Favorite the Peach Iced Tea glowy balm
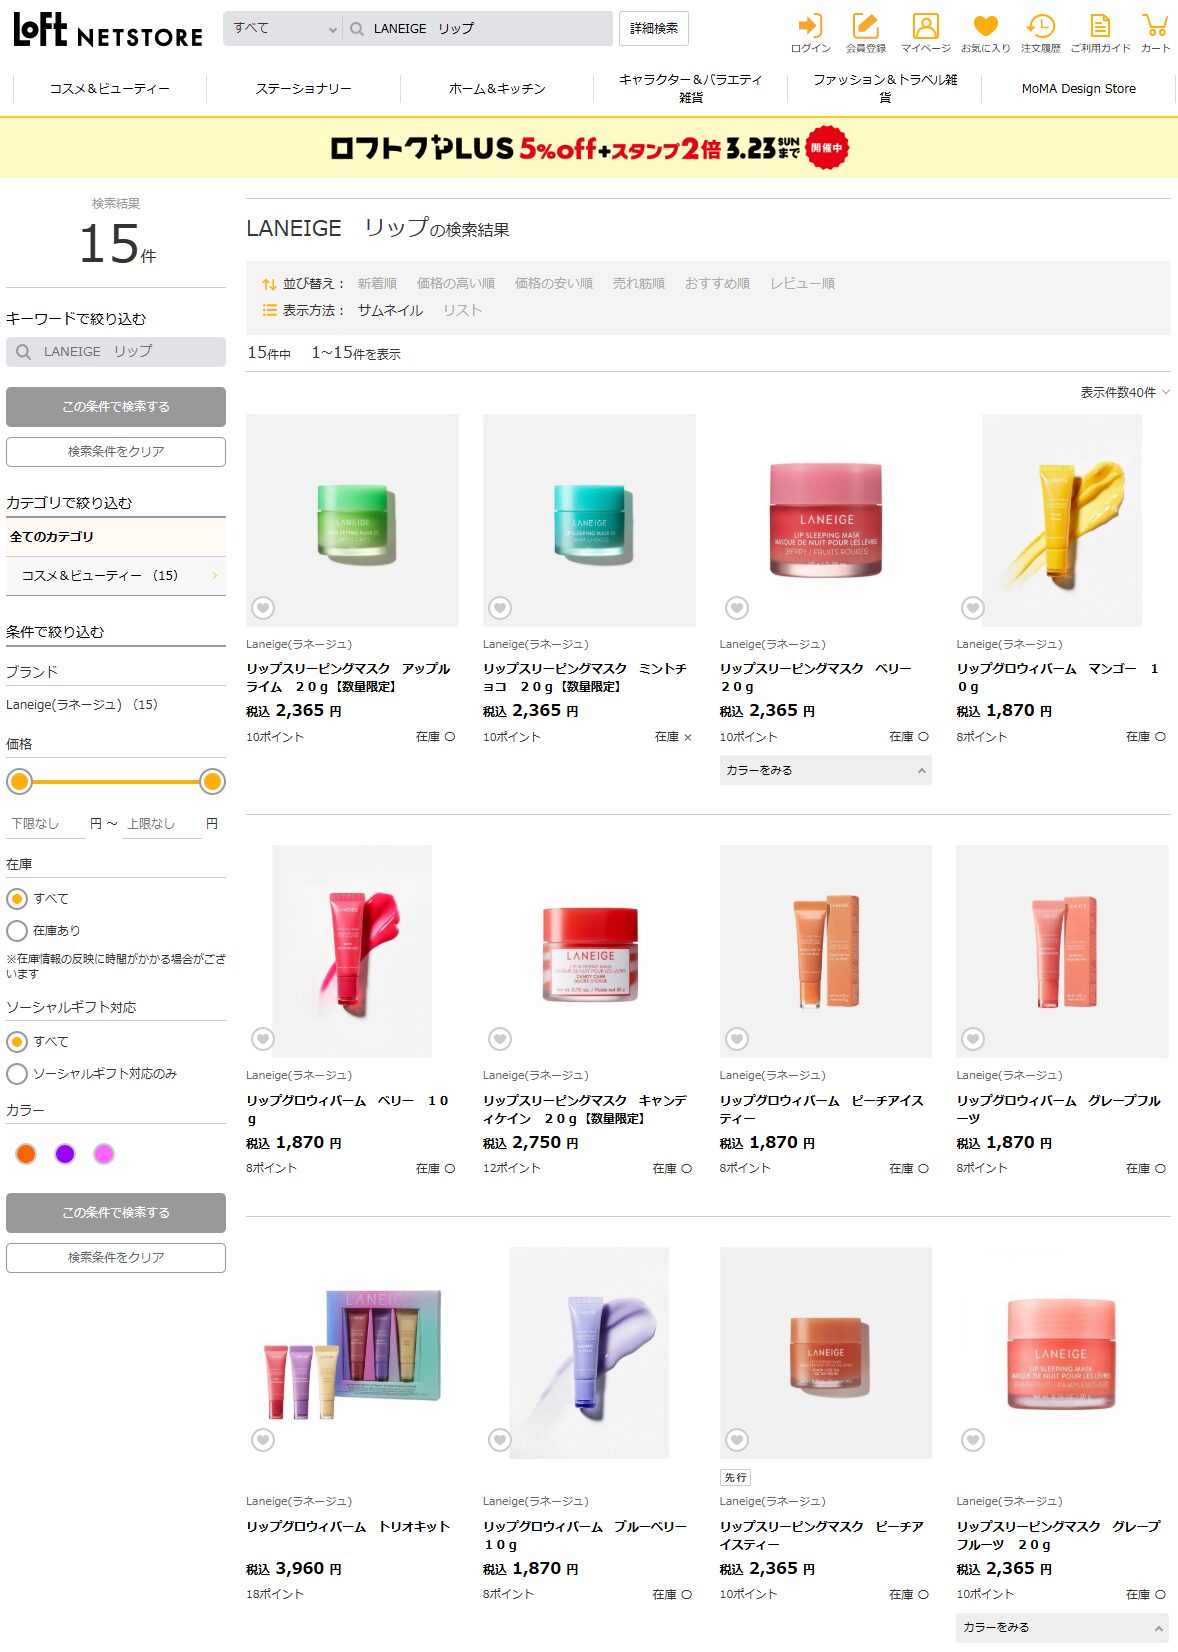The width and height of the screenshot is (1178, 1652). tap(737, 1039)
